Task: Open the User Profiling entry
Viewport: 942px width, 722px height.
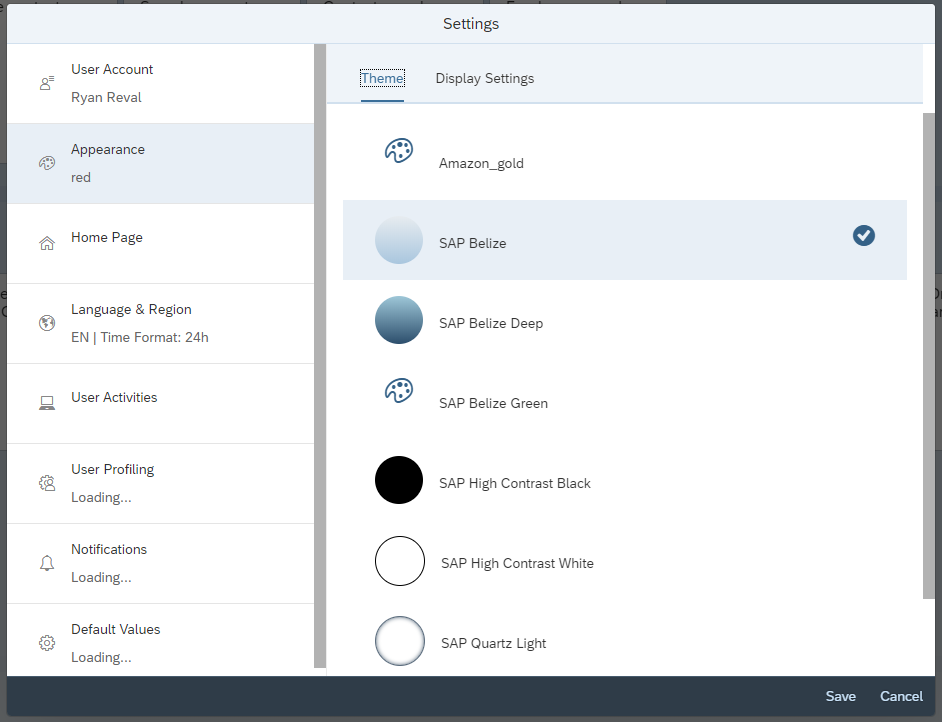Action: coord(160,483)
